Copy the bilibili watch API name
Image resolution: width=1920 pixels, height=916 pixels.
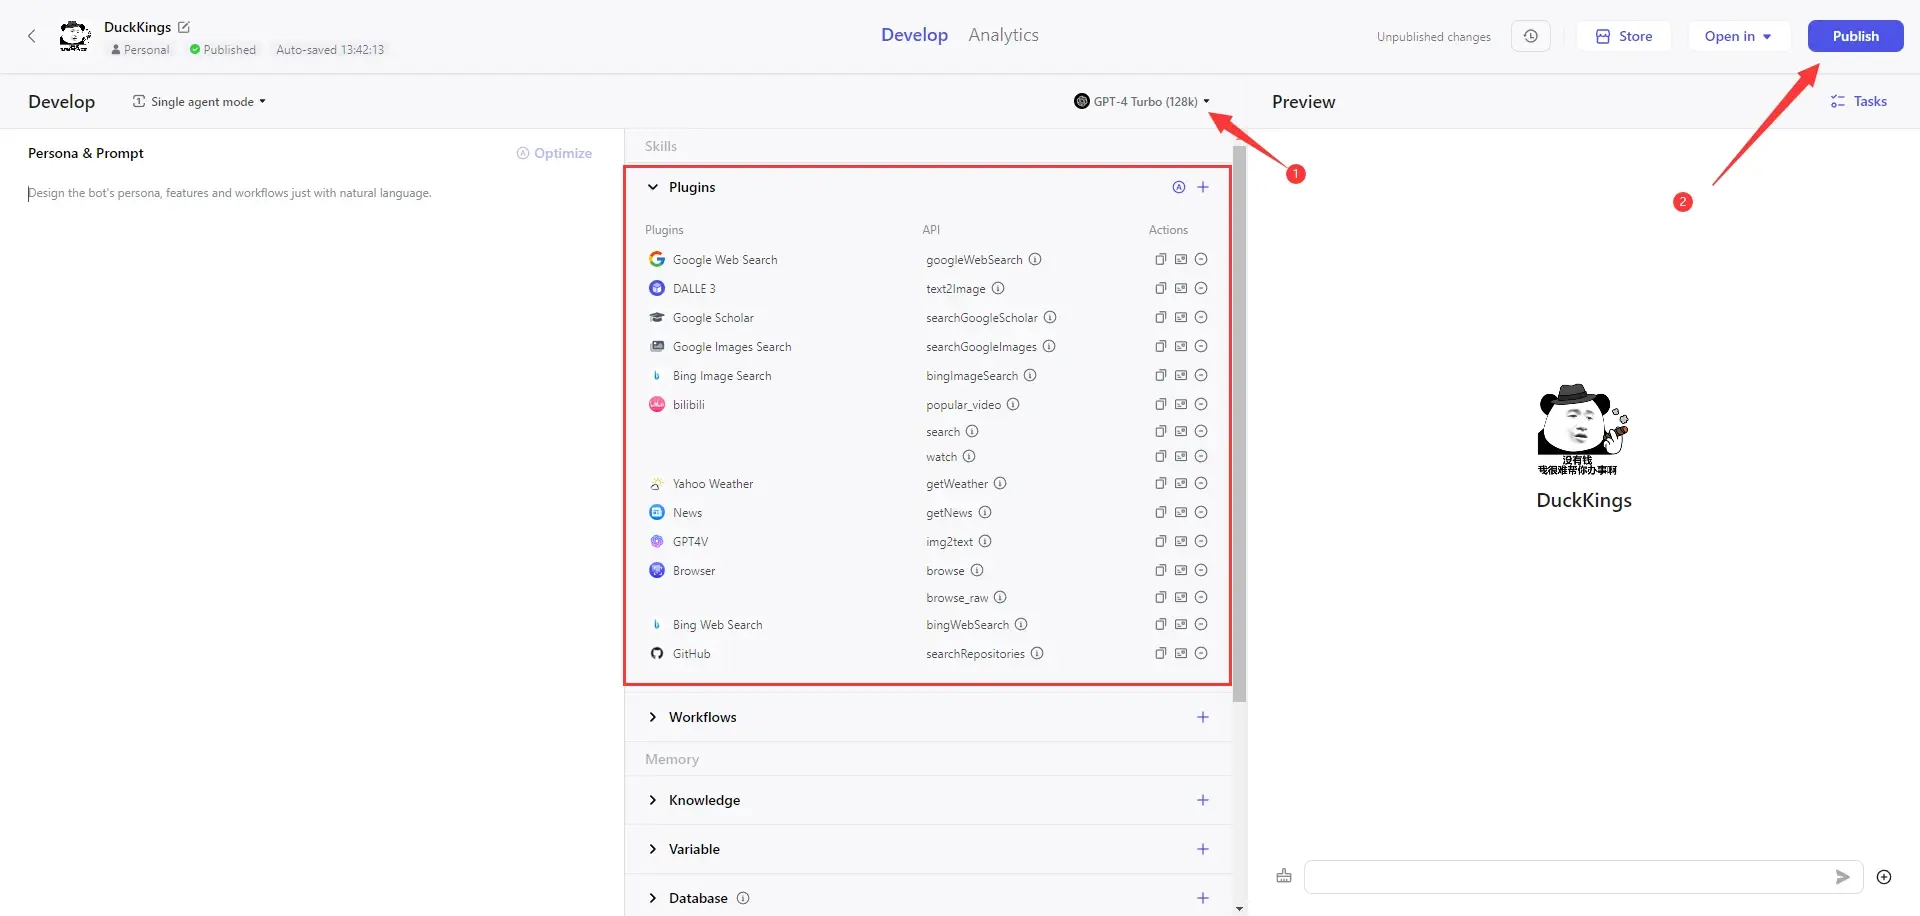[1161, 456]
